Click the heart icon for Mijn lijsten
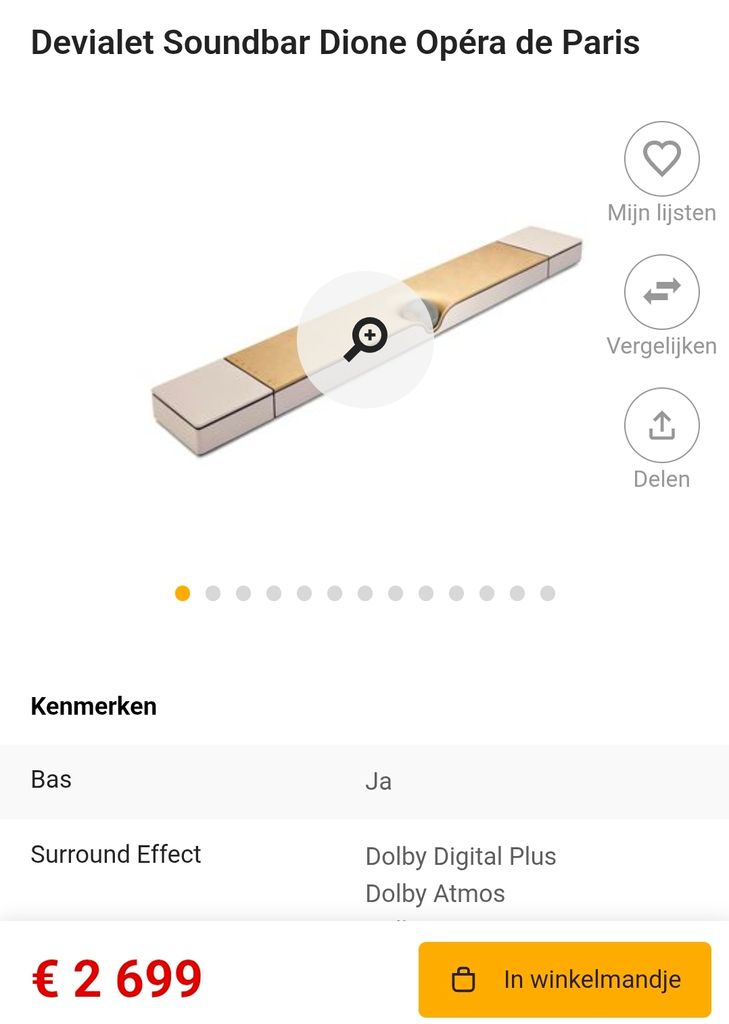The height and width of the screenshot is (1024, 729). [x=661, y=159]
